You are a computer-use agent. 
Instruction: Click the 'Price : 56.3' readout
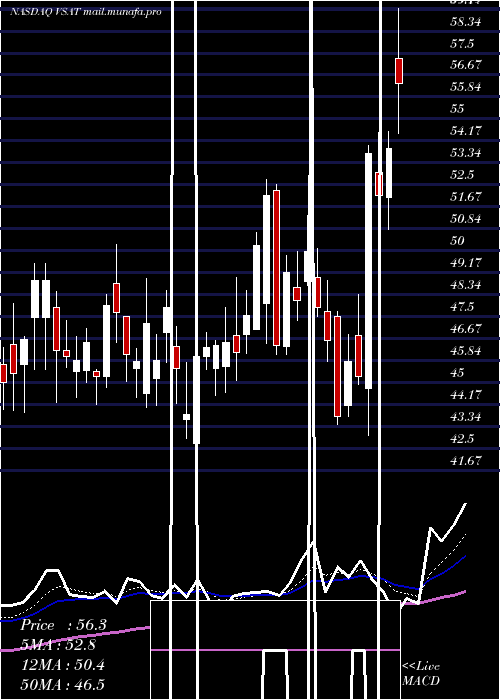point(63,625)
